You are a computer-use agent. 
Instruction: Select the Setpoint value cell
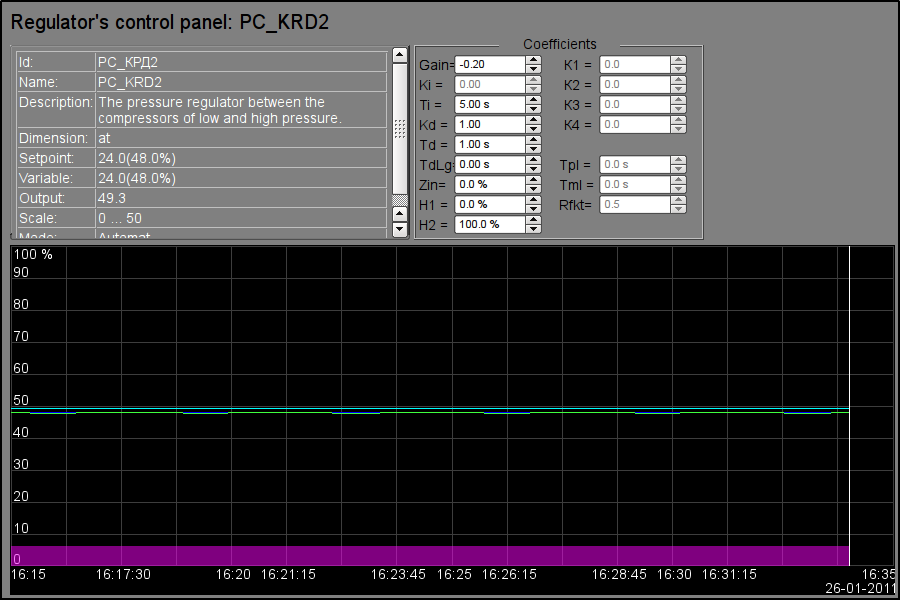click(240, 158)
